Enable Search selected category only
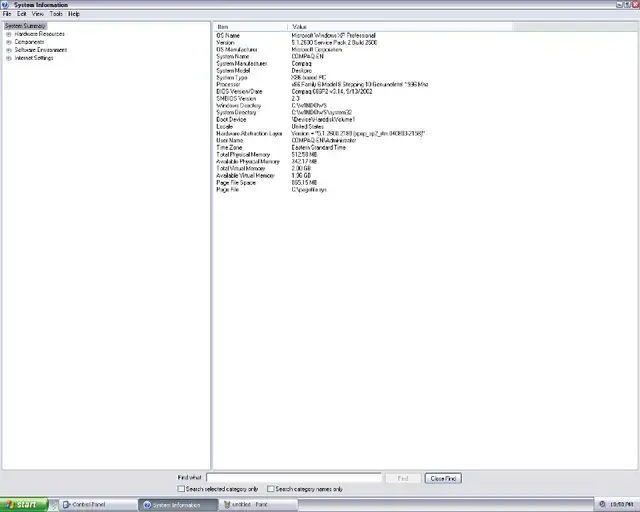 (181, 489)
